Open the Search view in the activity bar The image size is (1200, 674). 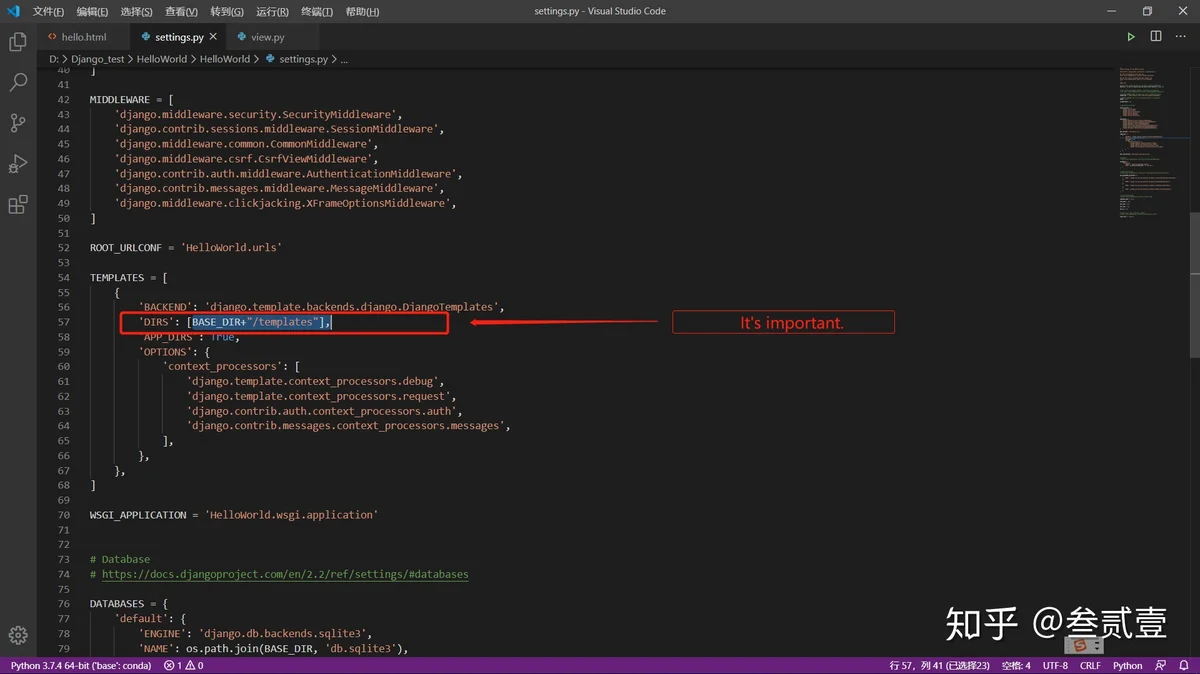tap(18, 82)
